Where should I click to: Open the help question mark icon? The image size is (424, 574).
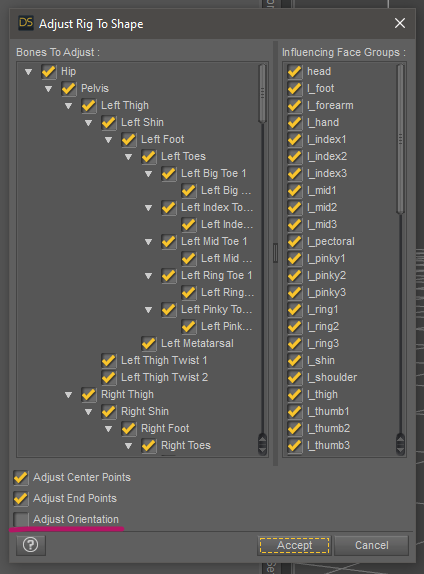click(30, 545)
